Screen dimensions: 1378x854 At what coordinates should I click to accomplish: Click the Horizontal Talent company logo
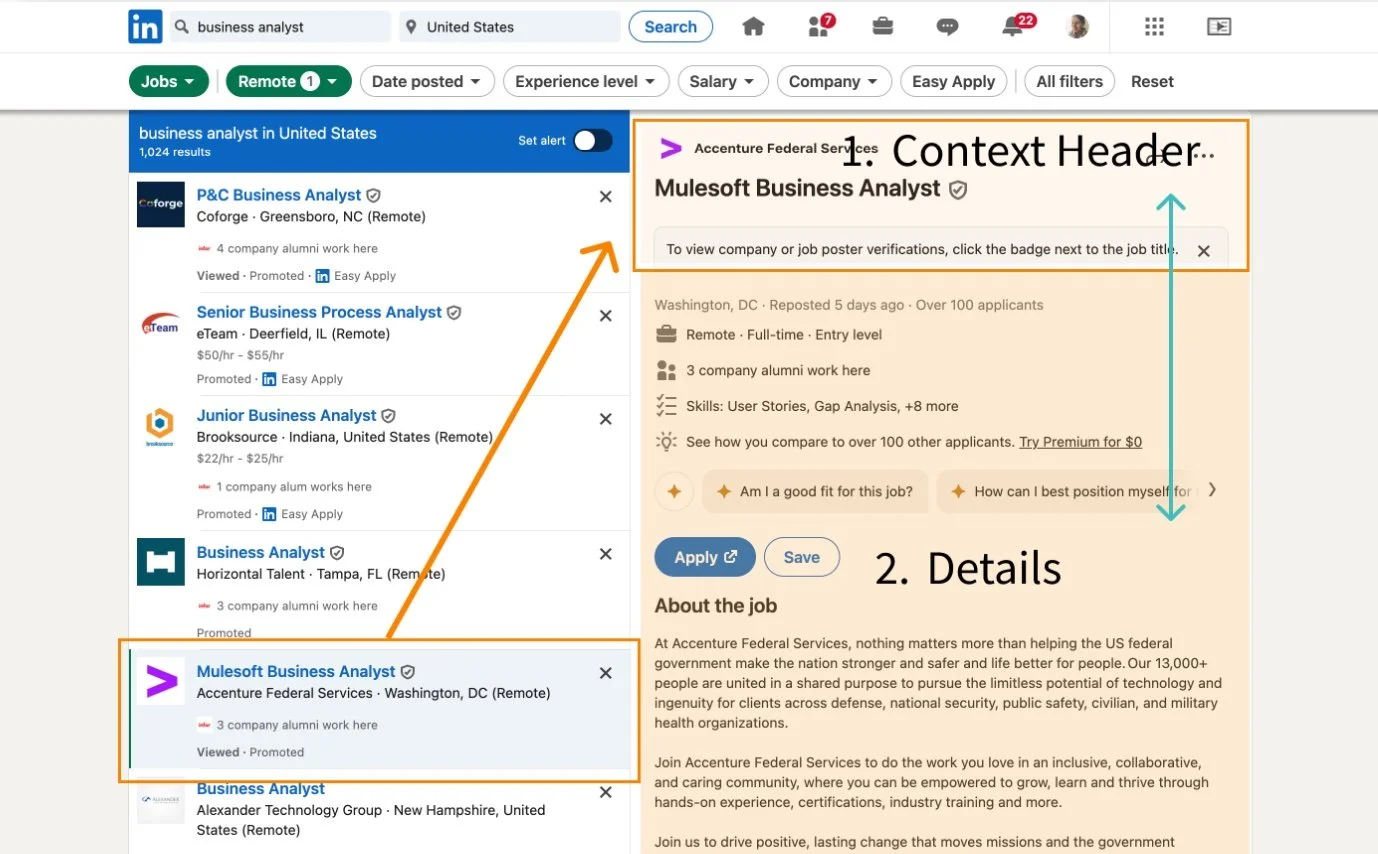click(x=161, y=562)
